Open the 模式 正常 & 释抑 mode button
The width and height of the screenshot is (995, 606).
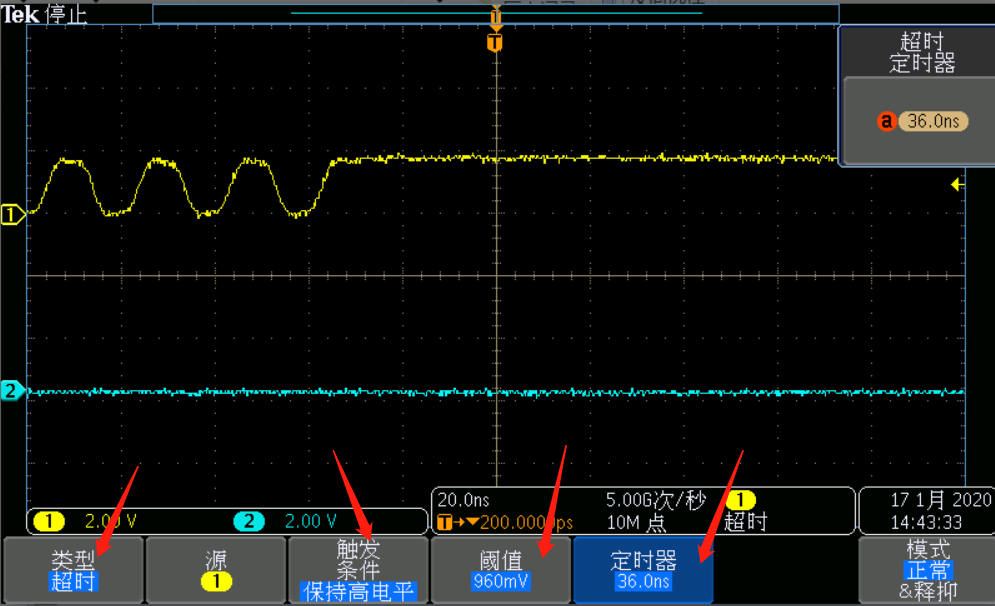pos(928,570)
